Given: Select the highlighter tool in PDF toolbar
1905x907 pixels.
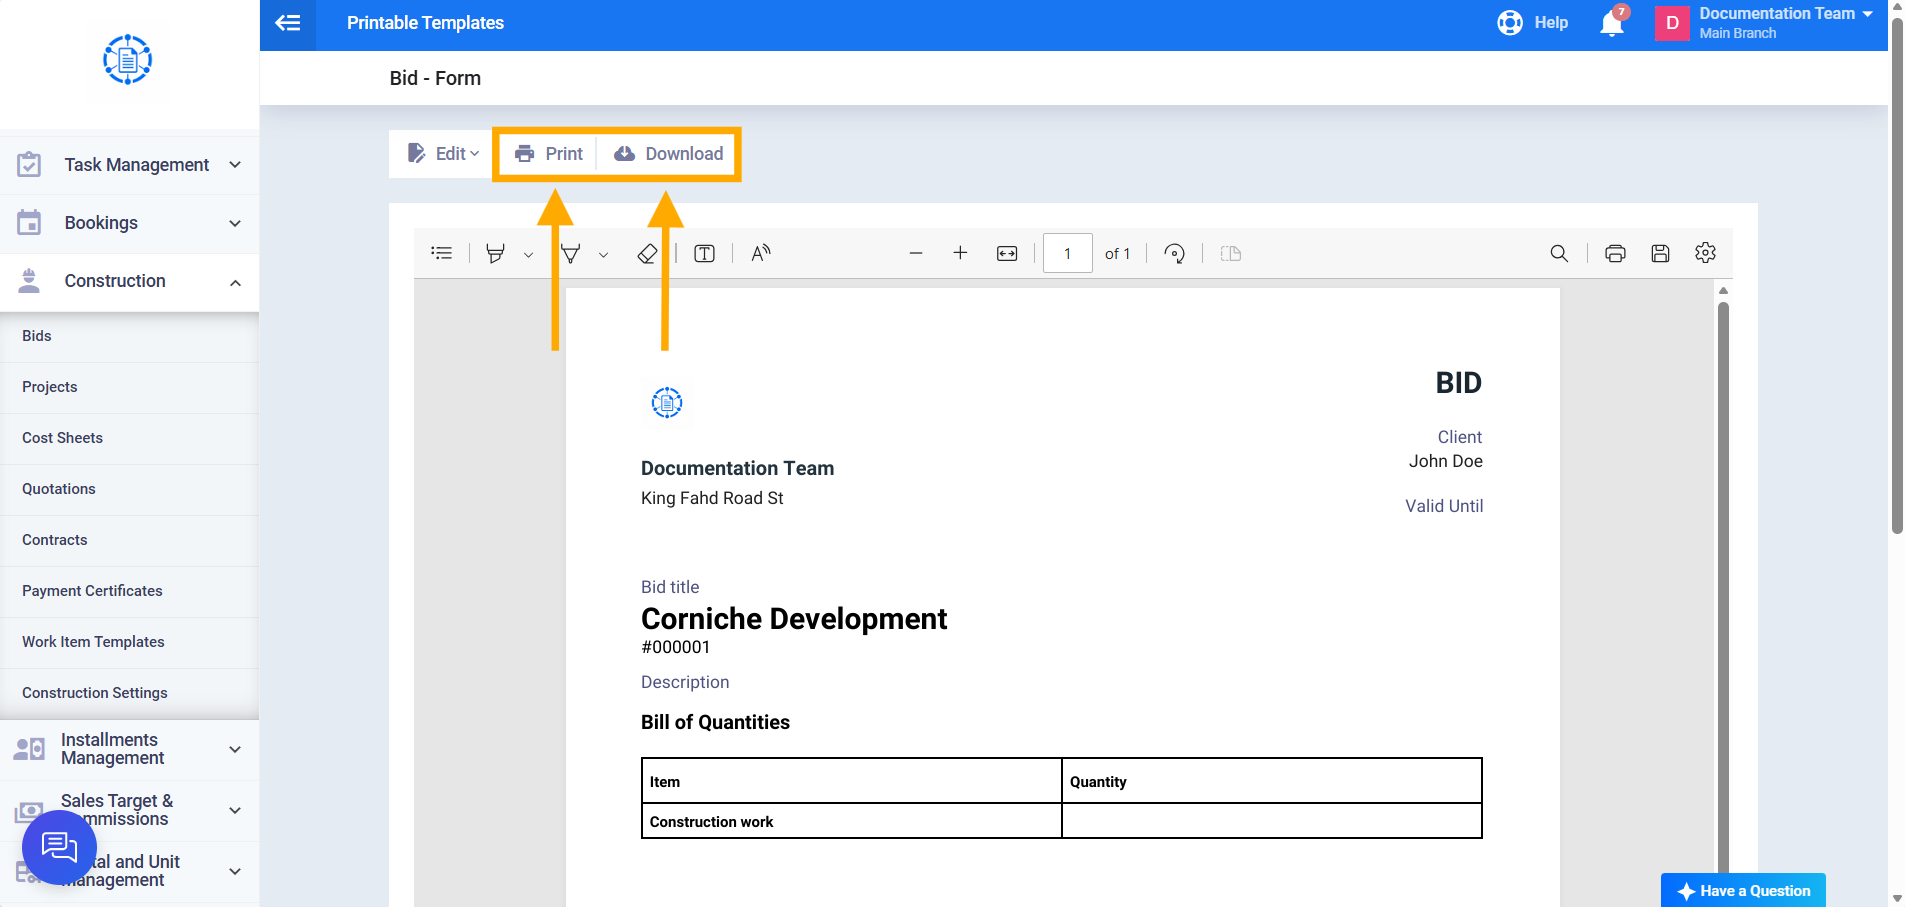Looking at the screenshot, I should point(495,253).
